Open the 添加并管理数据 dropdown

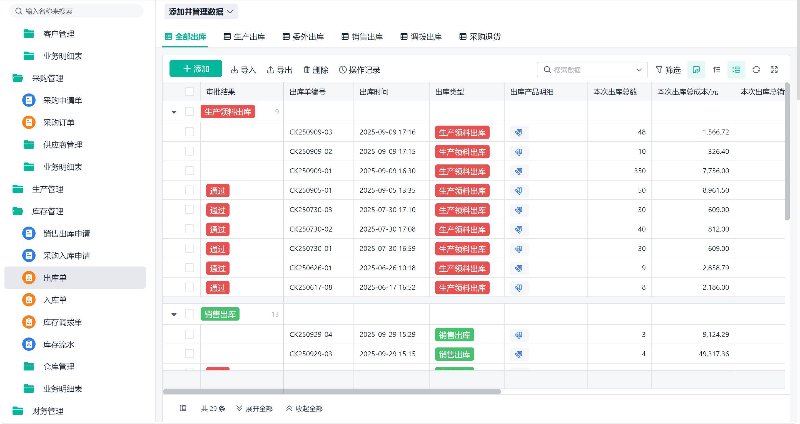coord(201,11)
